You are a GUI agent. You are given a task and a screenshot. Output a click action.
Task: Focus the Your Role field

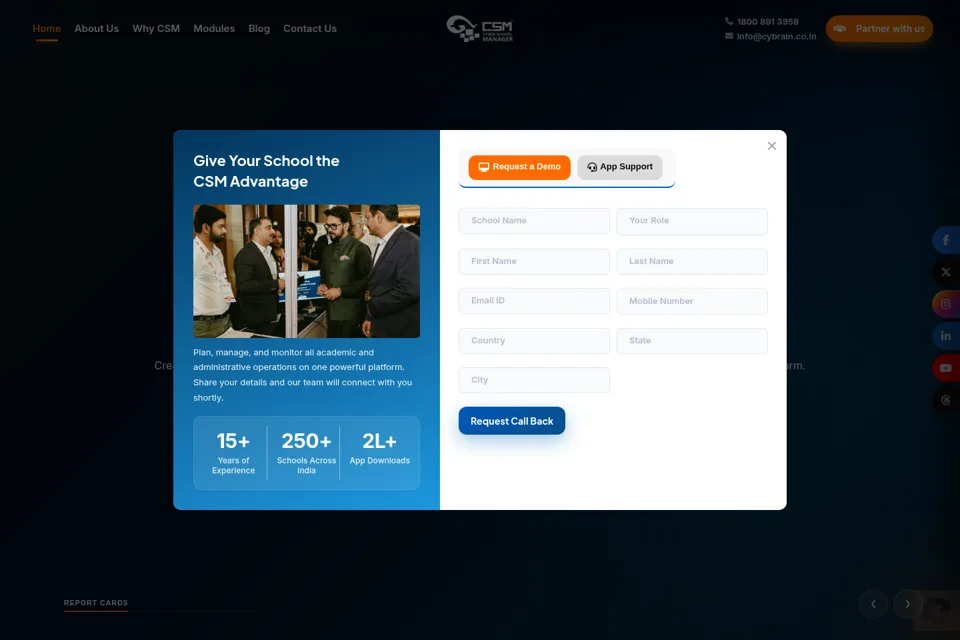(692, 220)
